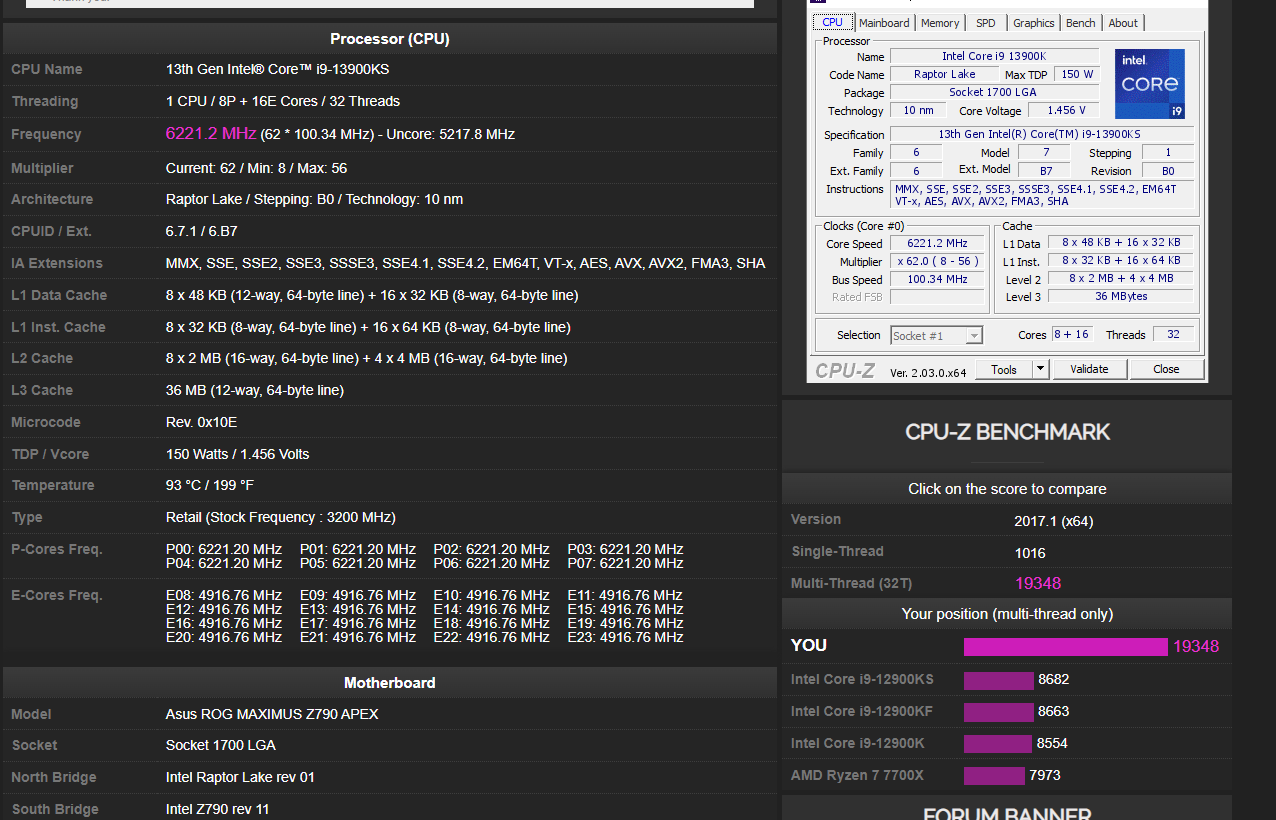This screenshot has height=820, width=1276.
Task: Click the CPUID value 6.7.1 / 6.B7
Action: pyautogui.click(x=202, y=231)
